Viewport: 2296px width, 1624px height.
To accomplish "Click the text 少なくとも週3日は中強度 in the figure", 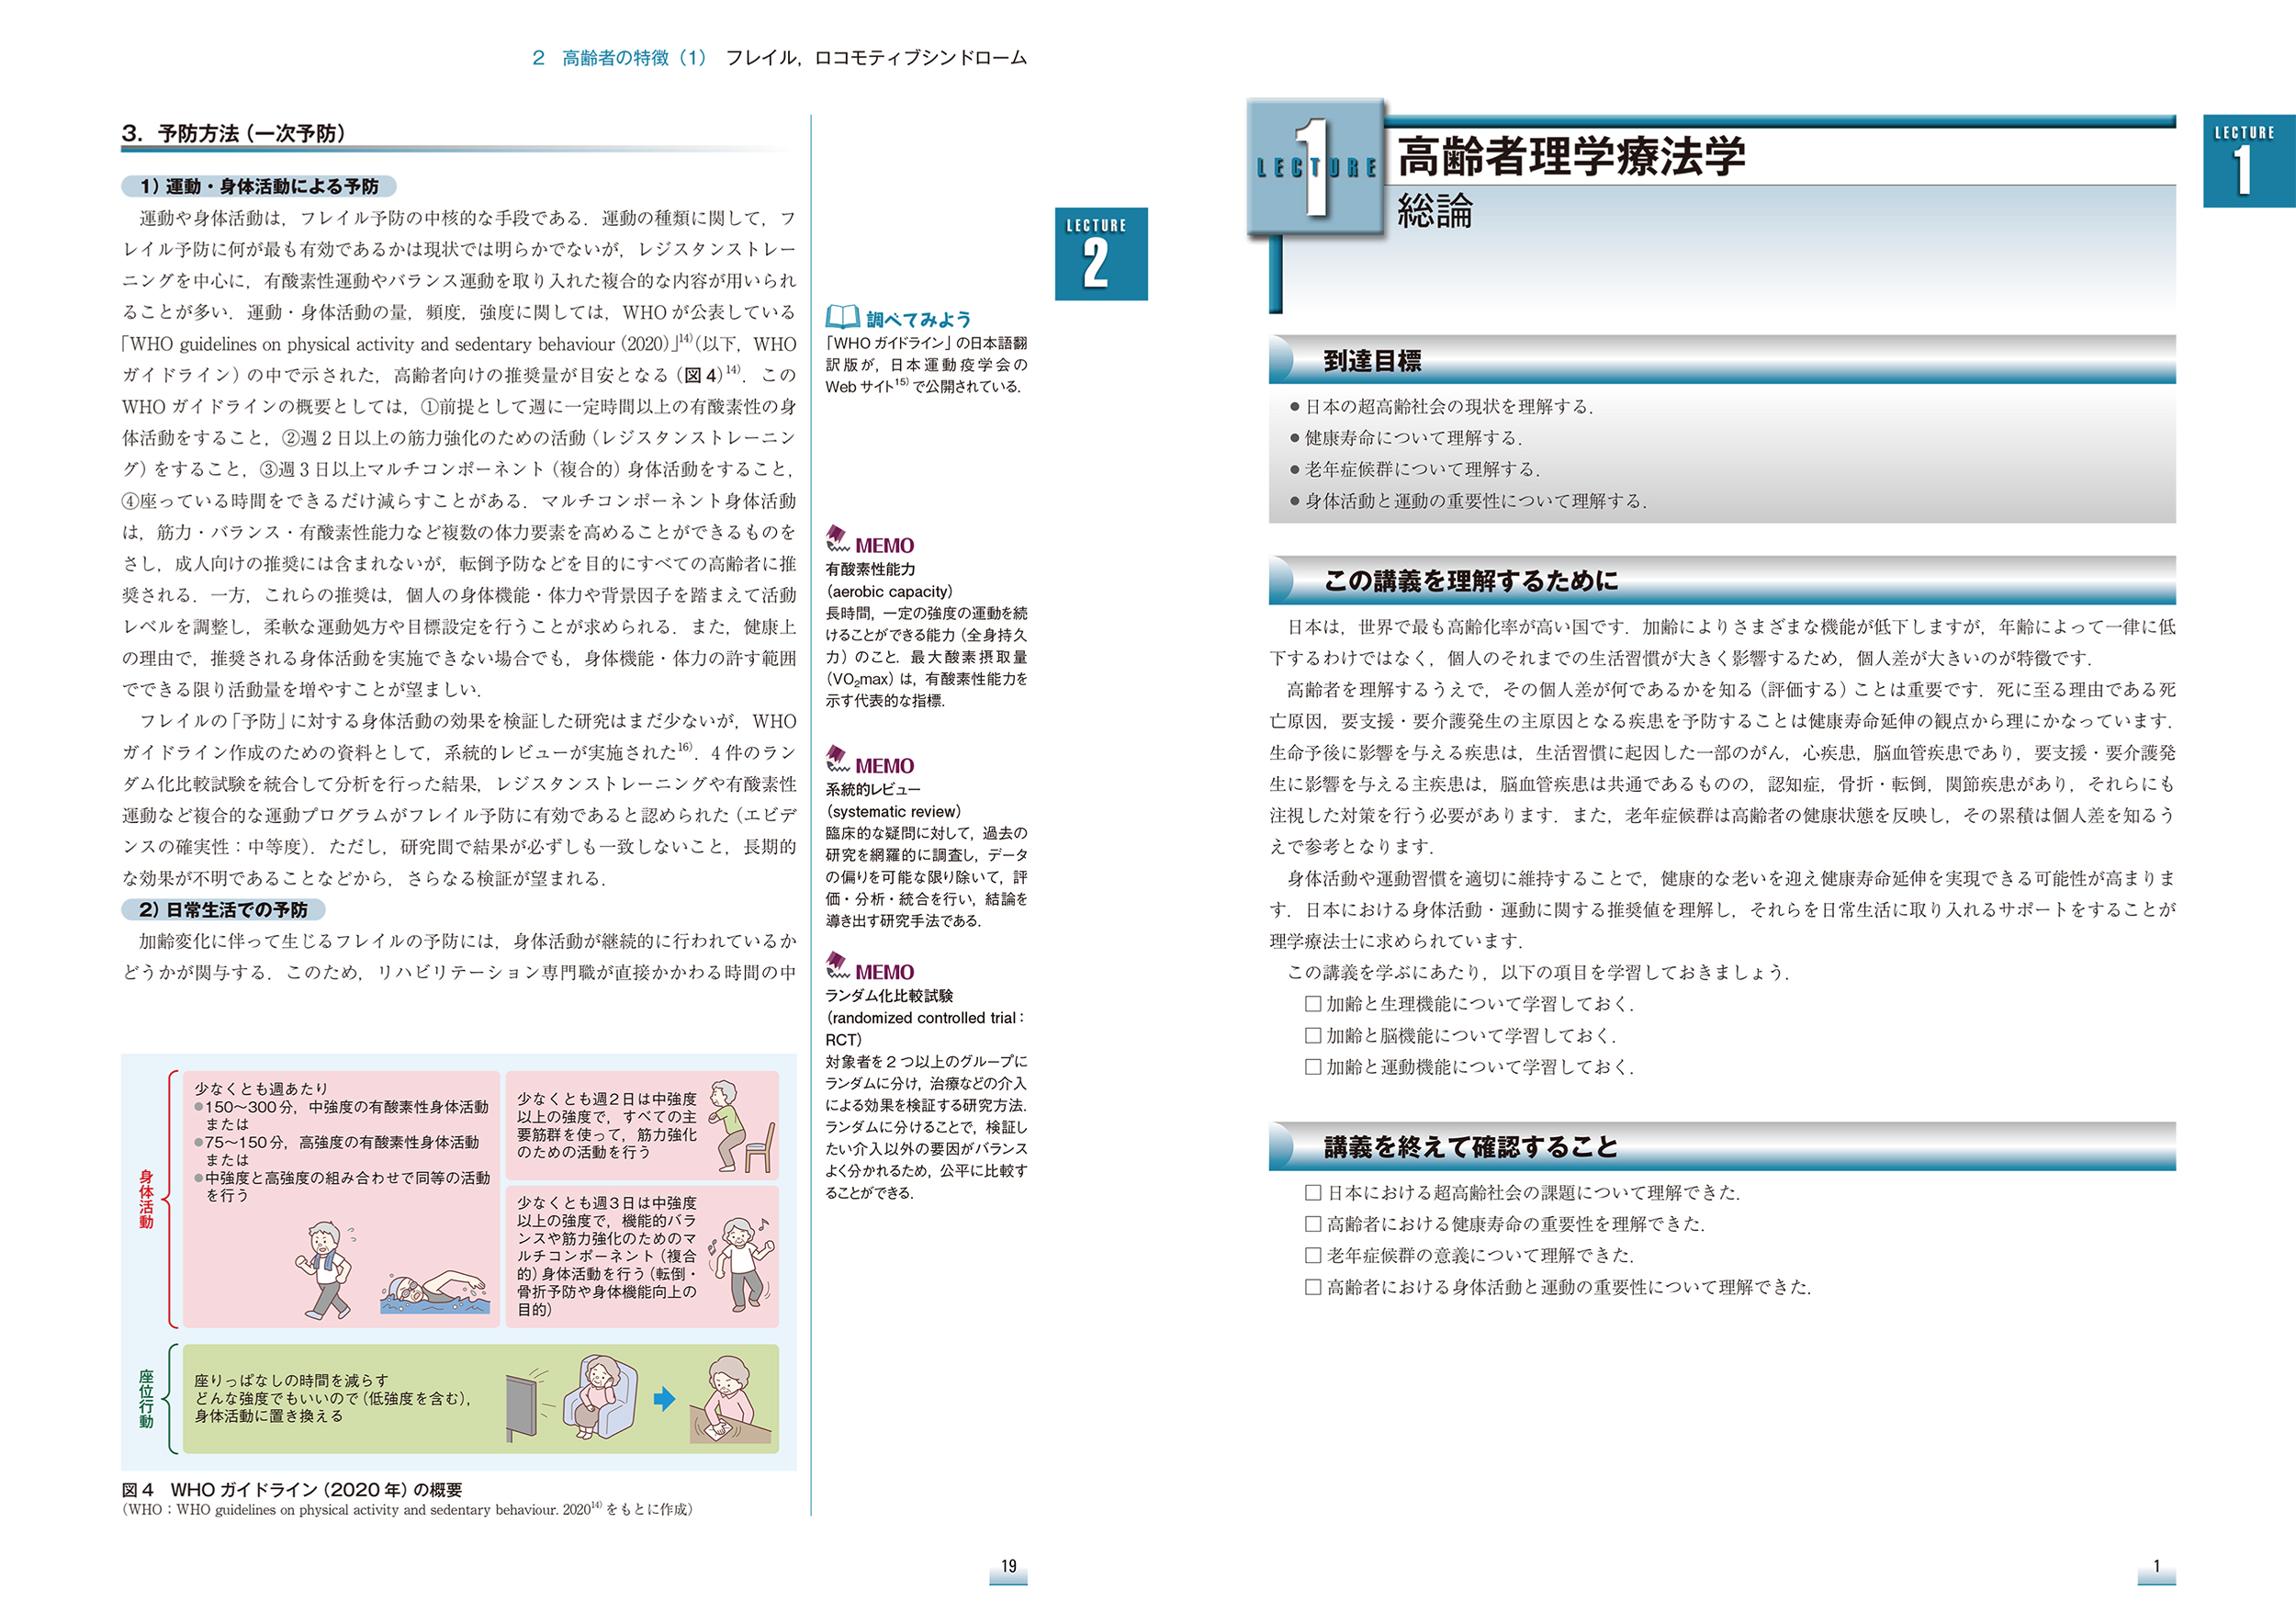I will 606,1202.
